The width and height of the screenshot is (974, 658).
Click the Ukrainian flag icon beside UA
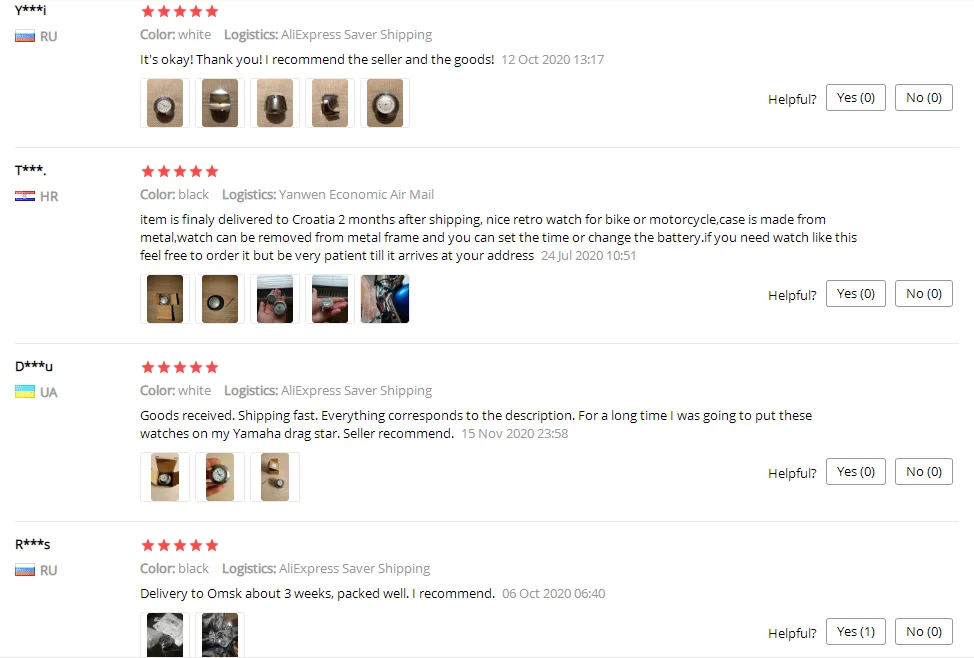25,391
